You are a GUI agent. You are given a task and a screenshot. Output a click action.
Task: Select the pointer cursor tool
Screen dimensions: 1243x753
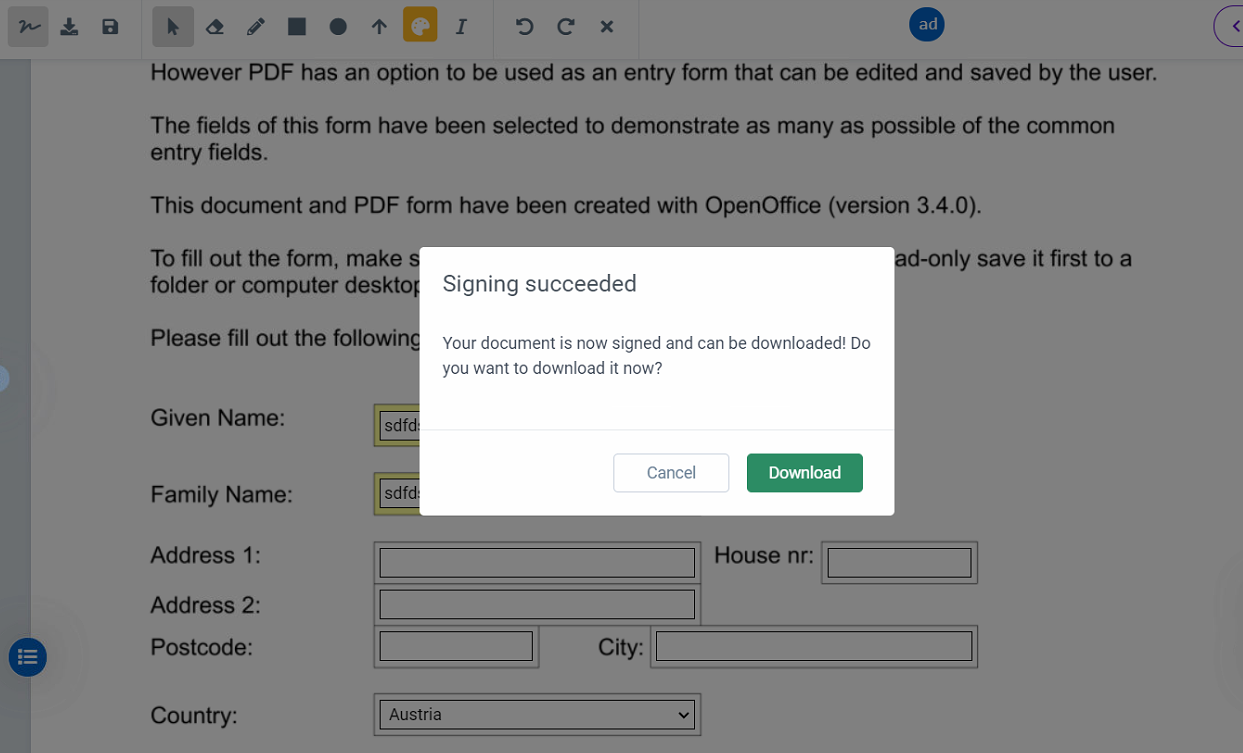coord(173,27)
